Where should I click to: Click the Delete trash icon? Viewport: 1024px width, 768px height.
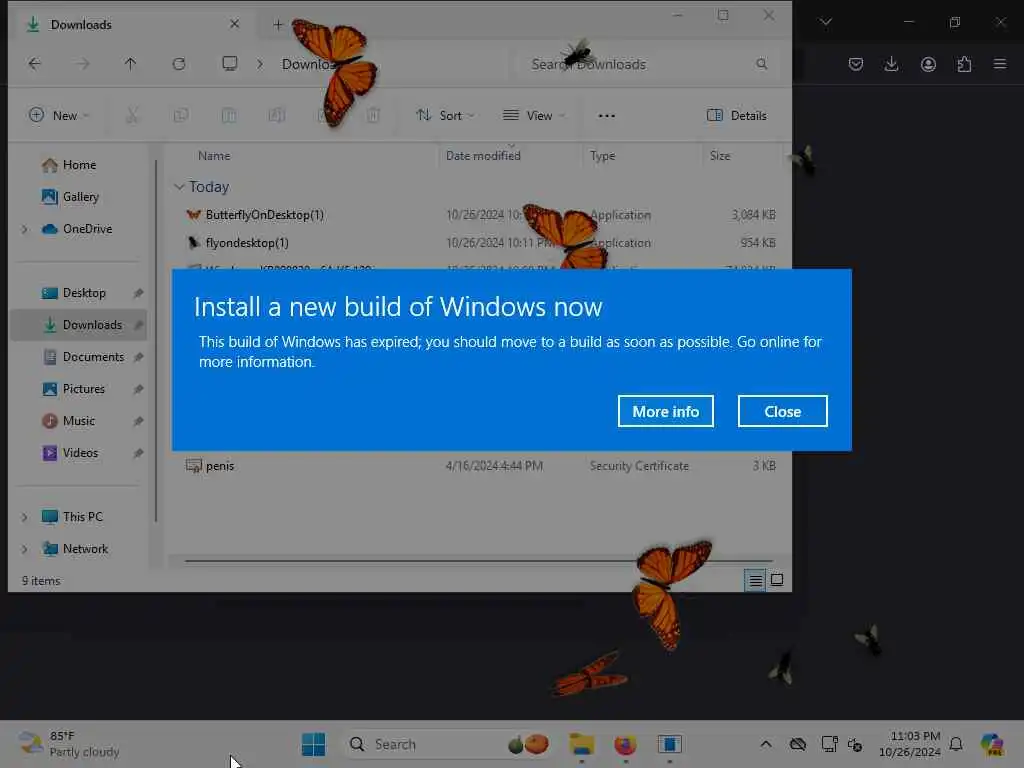click(x=373, y=116)
